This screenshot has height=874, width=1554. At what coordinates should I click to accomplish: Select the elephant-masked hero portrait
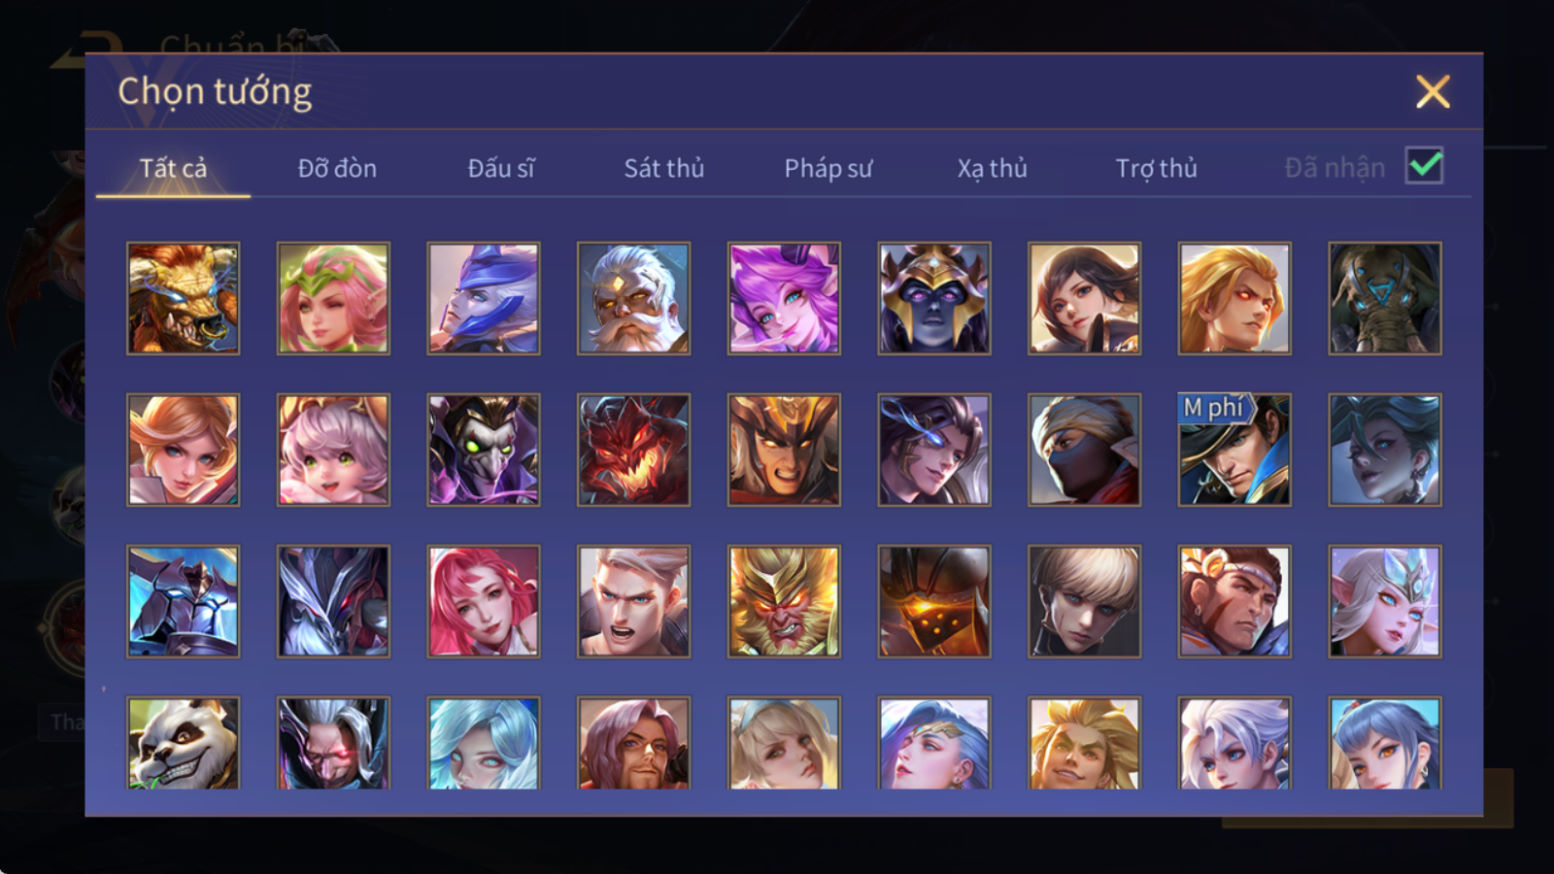[x=1385, y=298]
